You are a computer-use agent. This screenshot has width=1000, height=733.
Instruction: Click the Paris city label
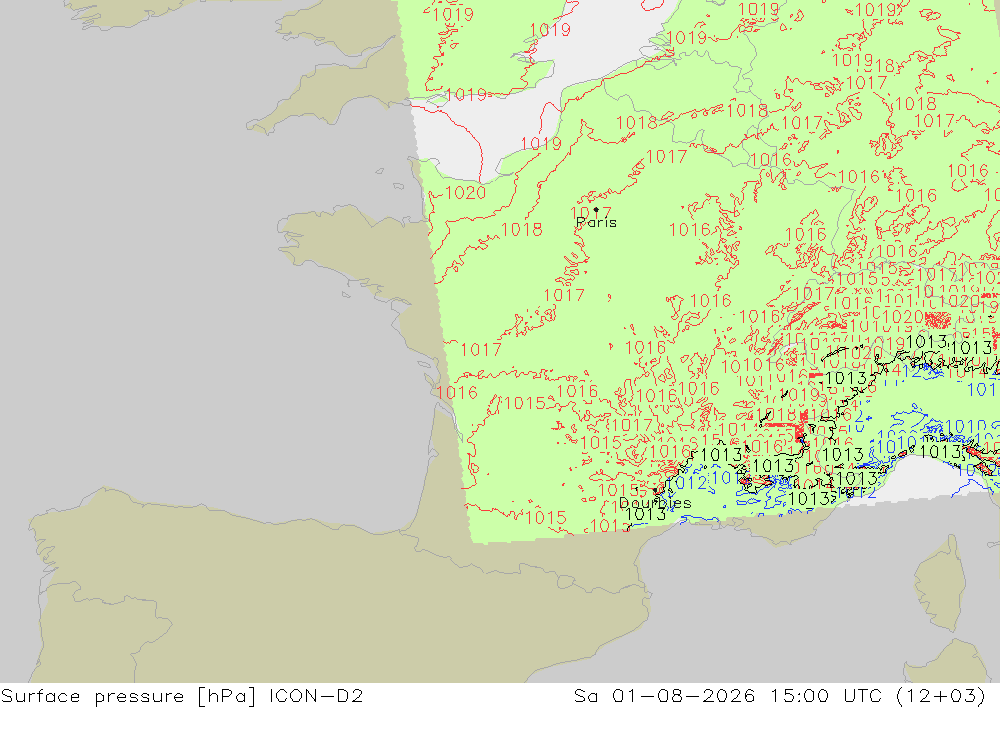click(x=596, y=223)
